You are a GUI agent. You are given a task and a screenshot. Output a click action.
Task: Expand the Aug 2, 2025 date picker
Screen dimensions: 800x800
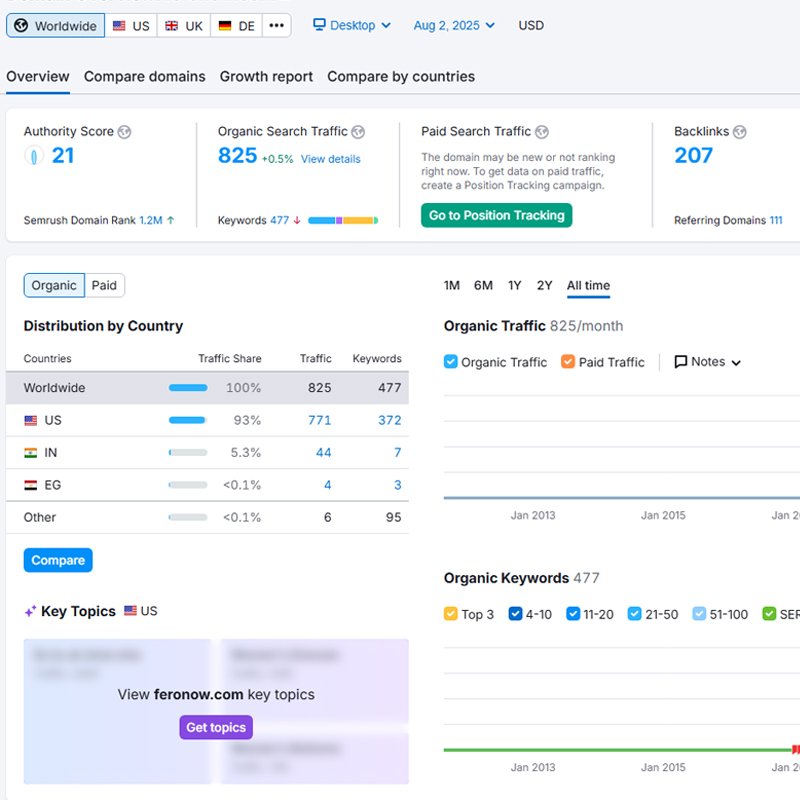[x=454, y=25]
